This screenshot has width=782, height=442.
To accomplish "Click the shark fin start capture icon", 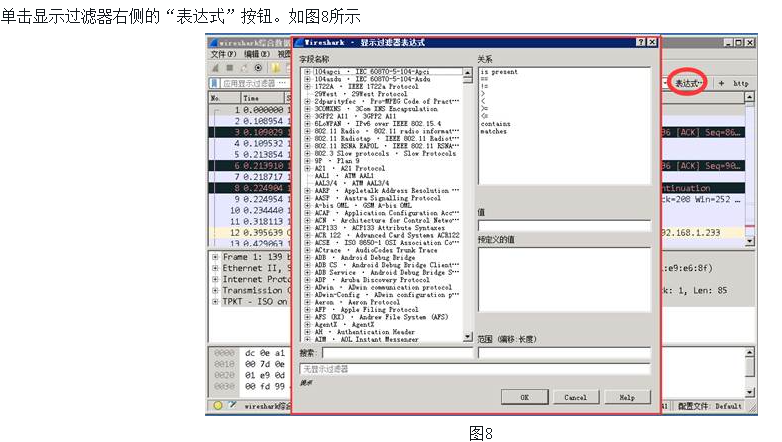I will click(x=215, y=68).
